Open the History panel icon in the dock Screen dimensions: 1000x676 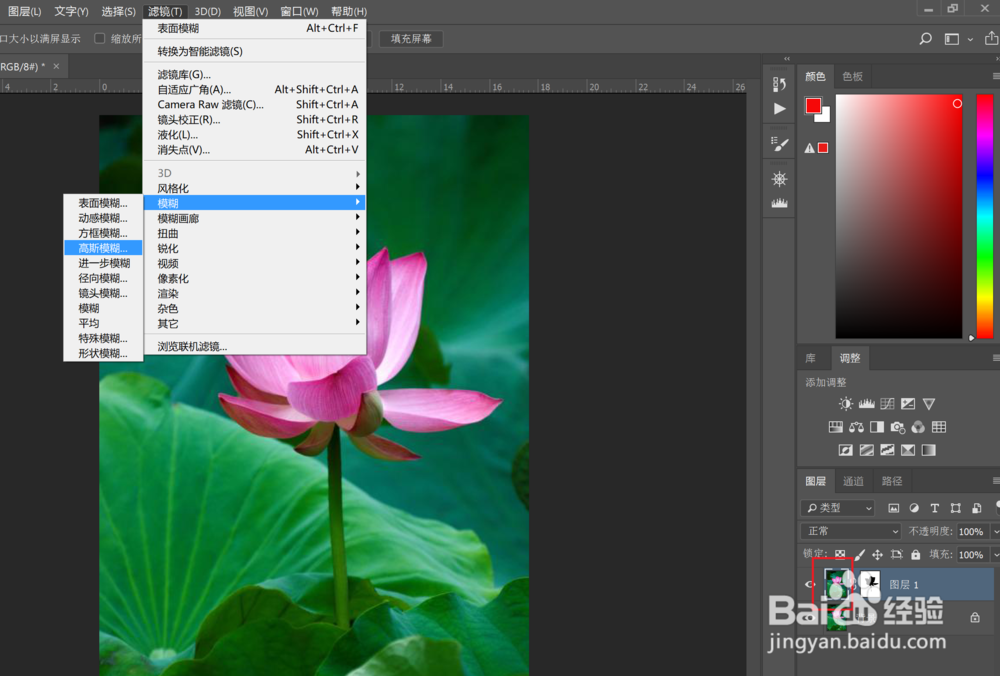coord(779,84)
